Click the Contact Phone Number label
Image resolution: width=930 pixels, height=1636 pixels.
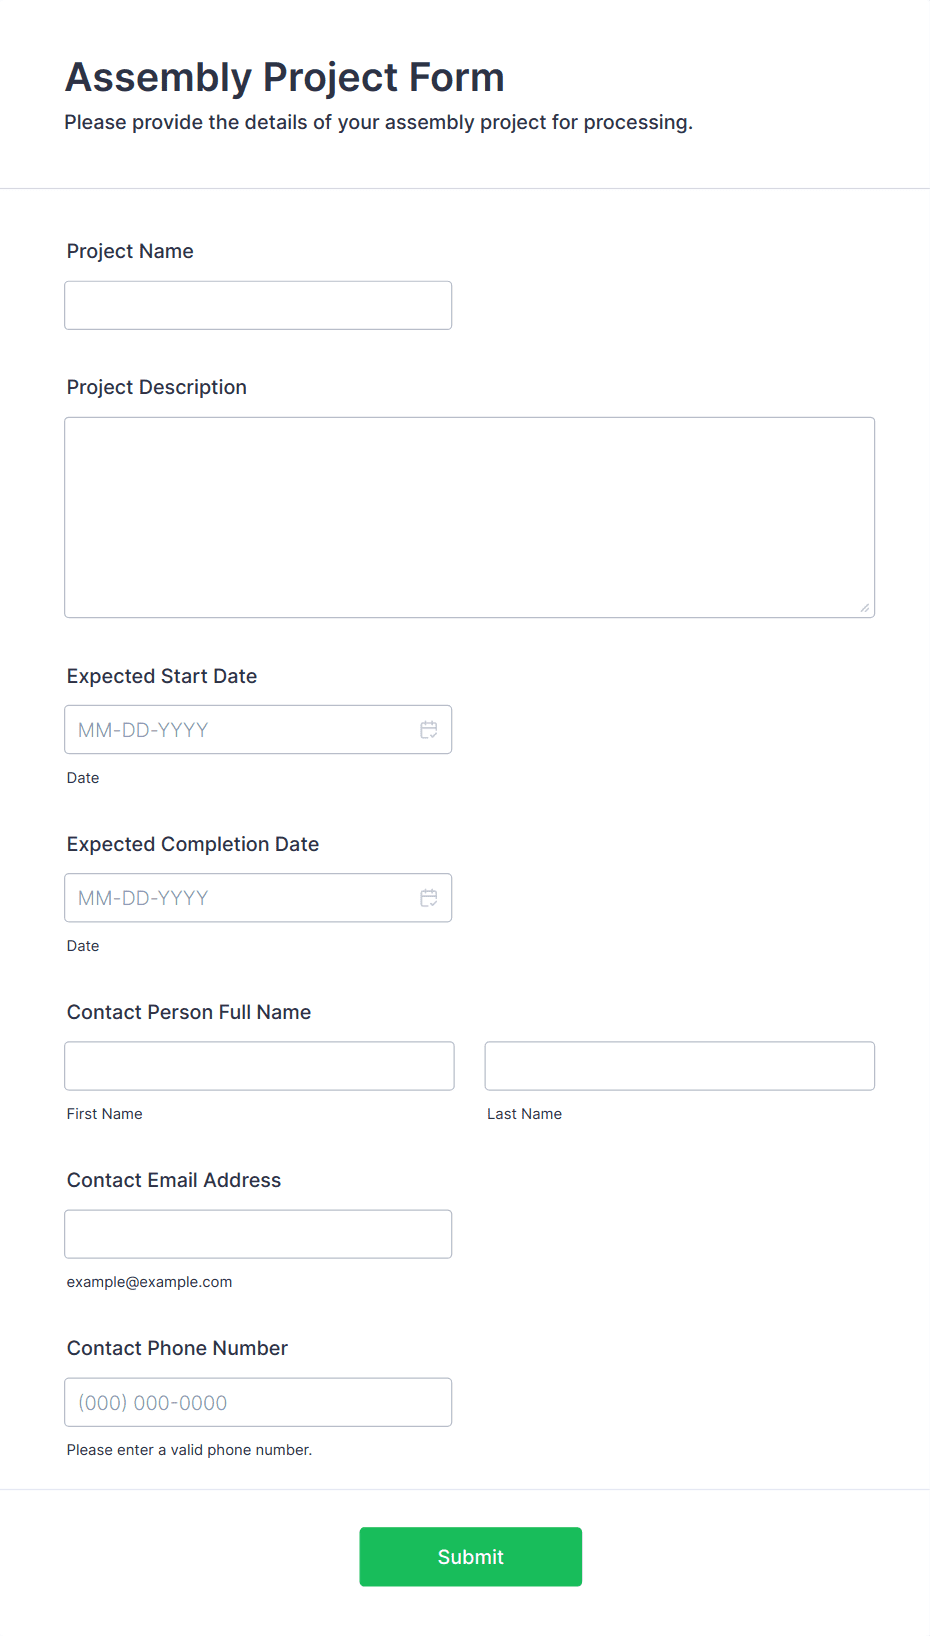[x=177, y=1348]
